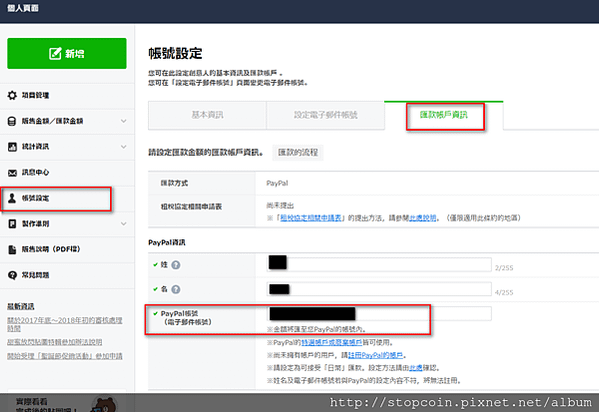The height and width of the screenshot is (412, 599).
Task: Expand the 販售金額／匯款金額 chevron
Action: tap(123, 121)
